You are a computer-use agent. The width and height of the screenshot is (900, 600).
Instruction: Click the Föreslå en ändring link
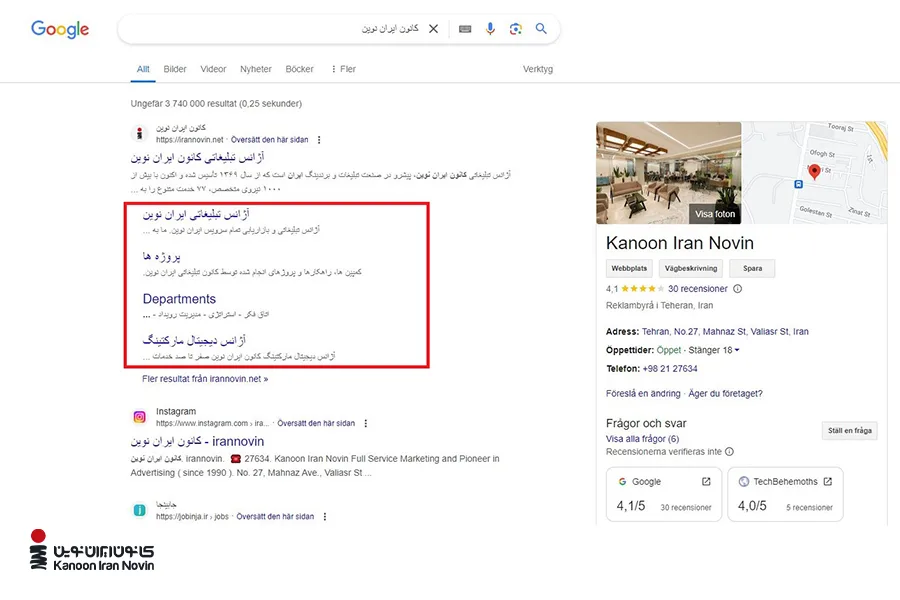pos(643,393)
